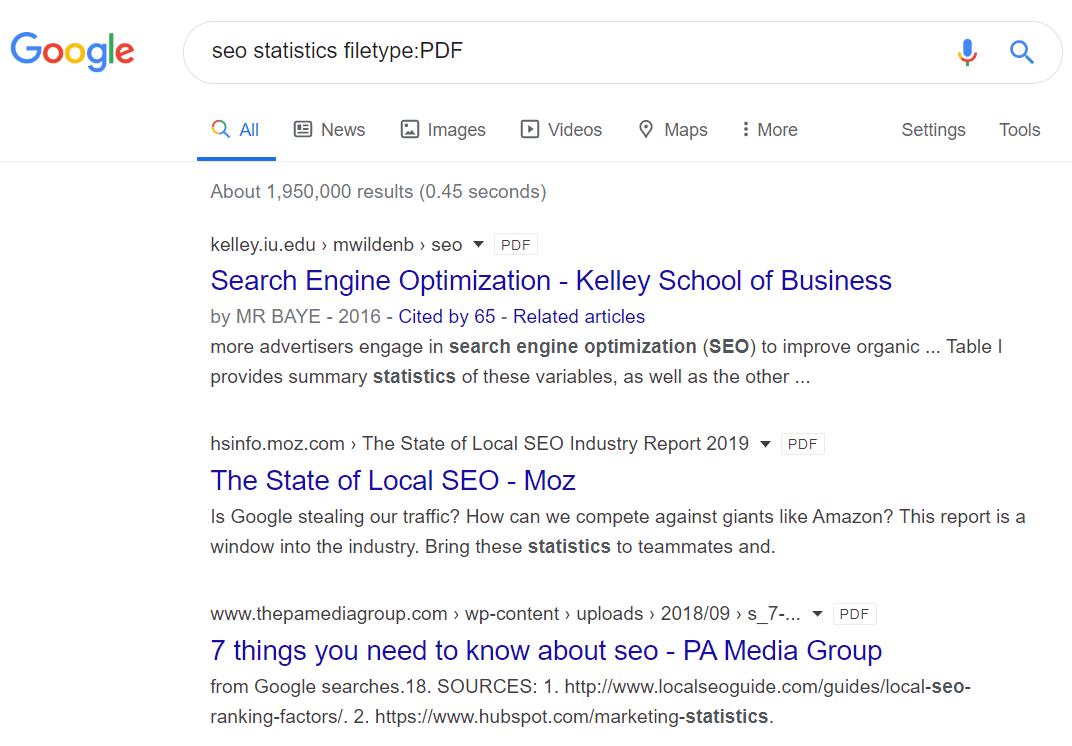Open Maps search via its pin icon
Image resolution: width=1072 pixels, height=746 pixels.
(x=645, y=129)
